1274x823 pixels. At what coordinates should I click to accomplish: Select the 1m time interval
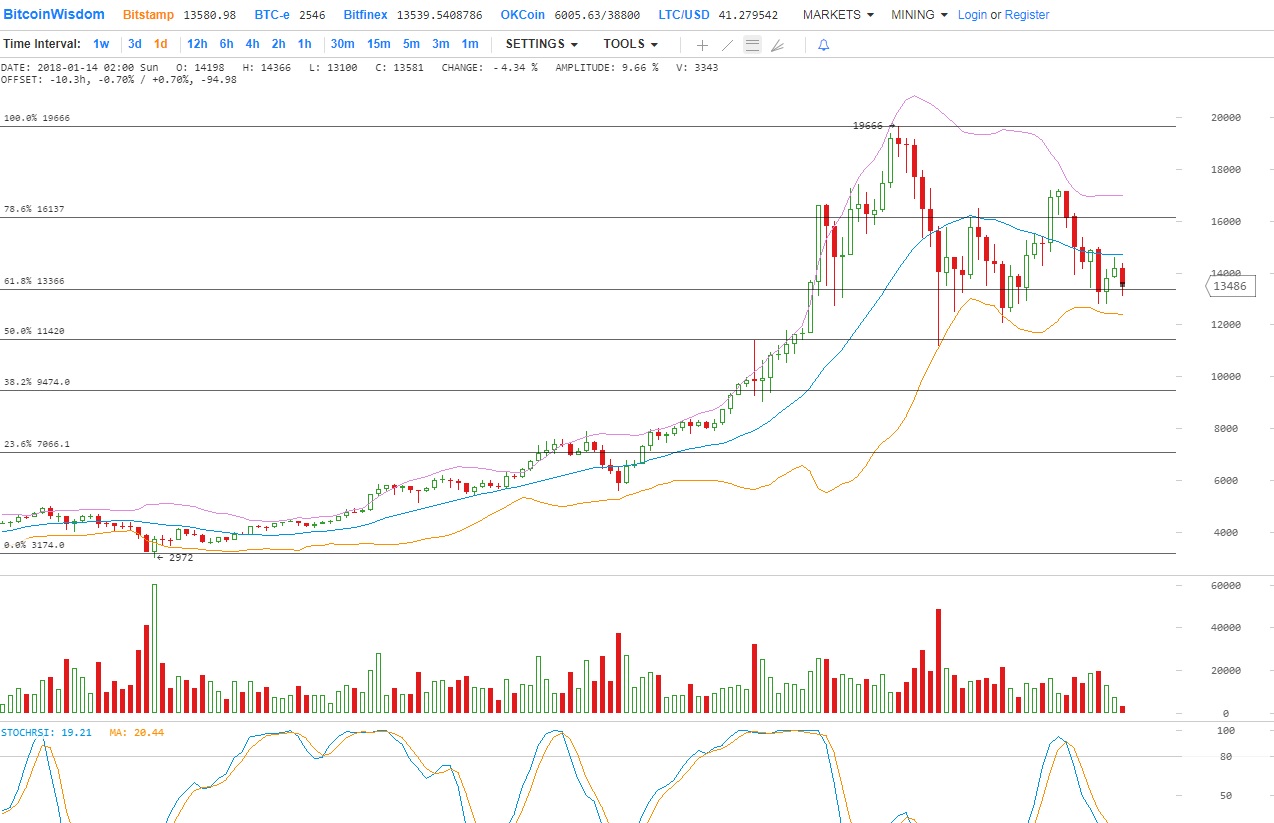469,44
